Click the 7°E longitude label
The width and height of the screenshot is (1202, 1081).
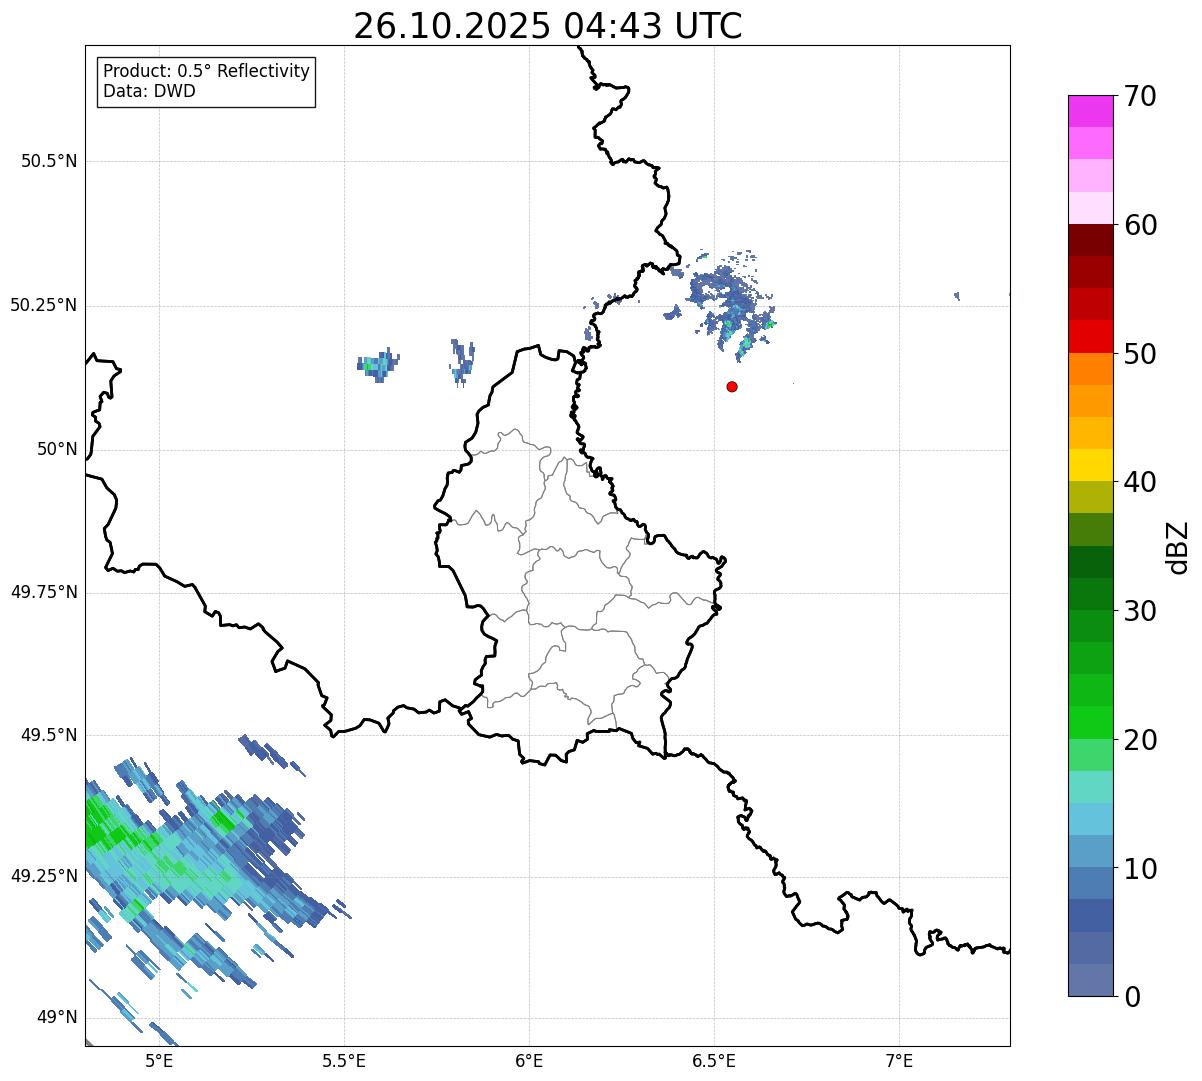click(899, 1060)
